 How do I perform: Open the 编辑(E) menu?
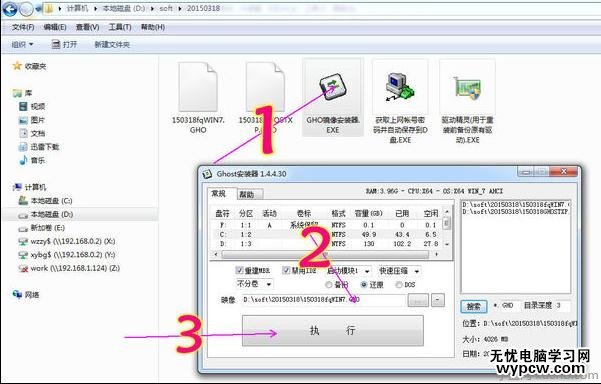(x=55, y=27)
